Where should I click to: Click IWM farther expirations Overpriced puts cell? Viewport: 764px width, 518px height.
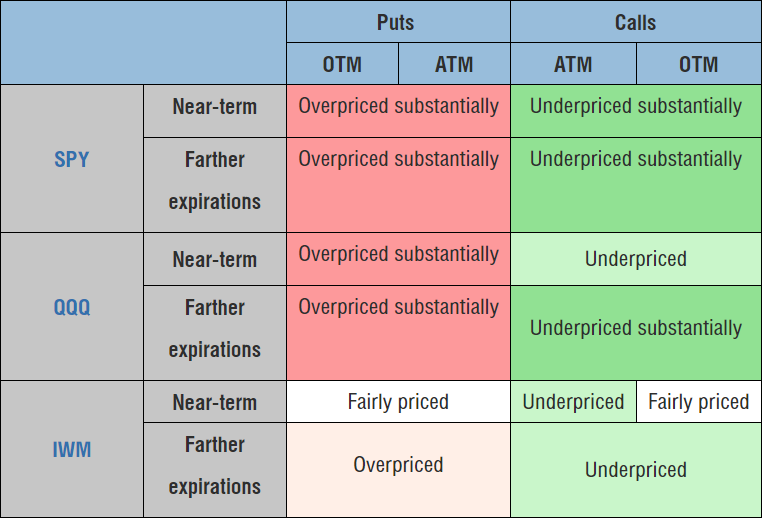(398, 470)
